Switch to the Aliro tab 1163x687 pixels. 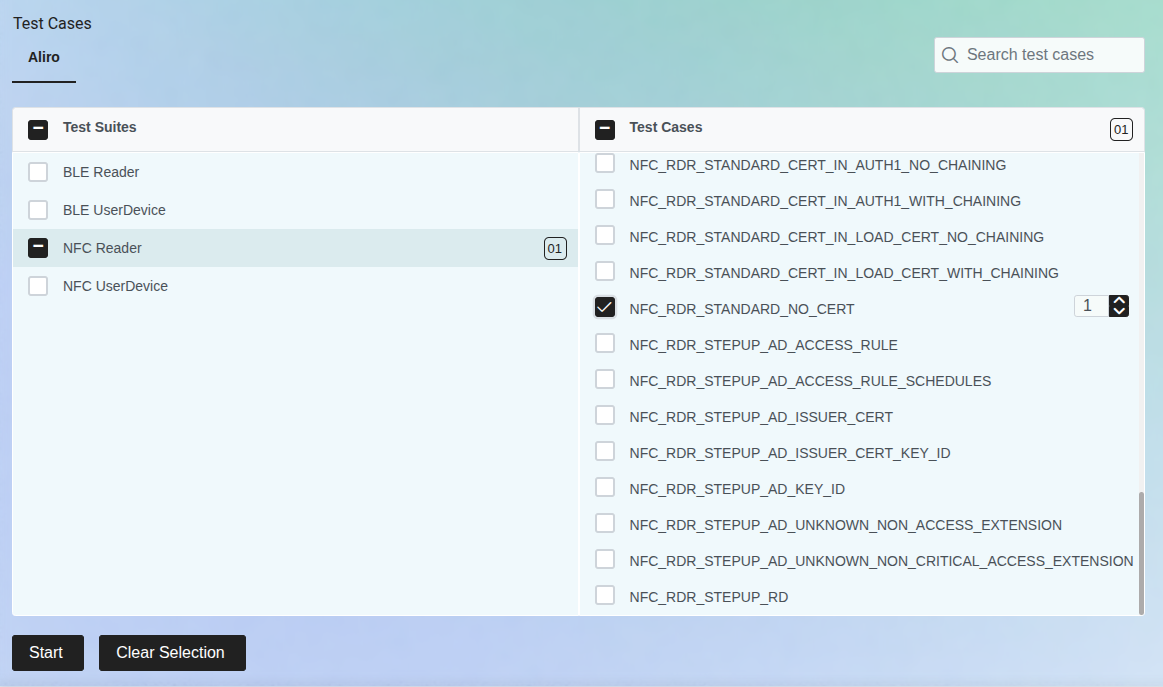tap(44, 57)
